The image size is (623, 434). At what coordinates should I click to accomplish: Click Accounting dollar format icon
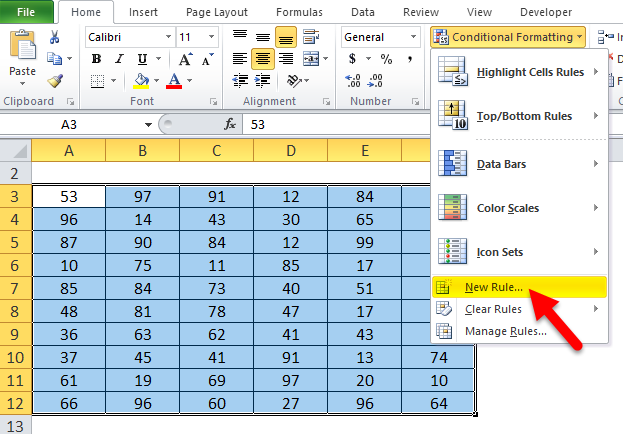coord(352,59)
